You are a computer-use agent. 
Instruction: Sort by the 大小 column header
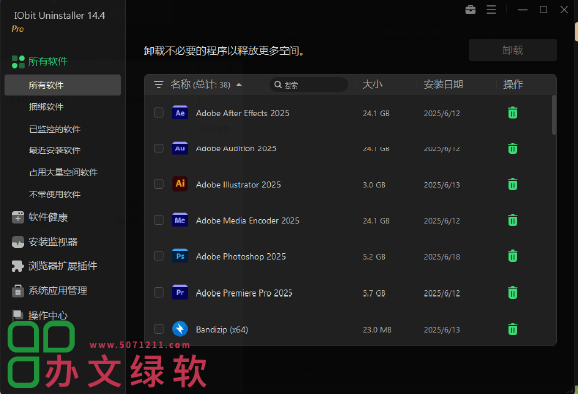pos(372,85)
